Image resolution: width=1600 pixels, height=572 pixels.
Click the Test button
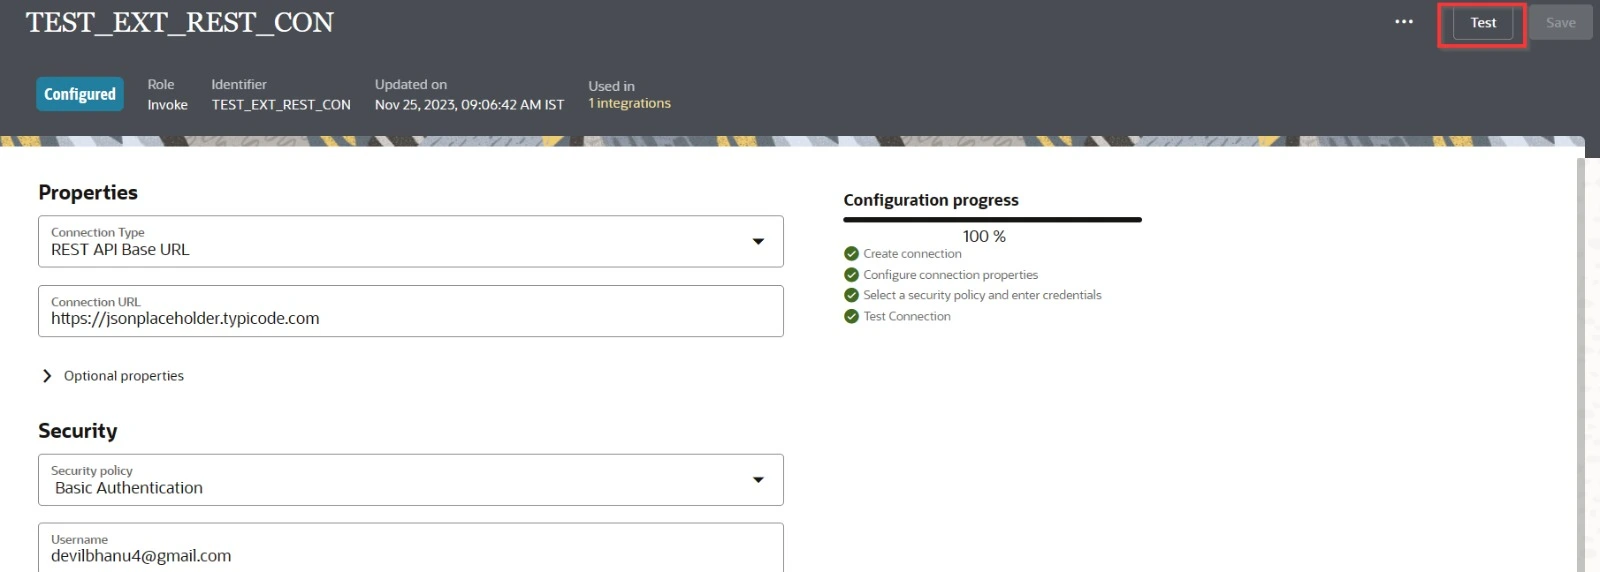coord(1482,23)
